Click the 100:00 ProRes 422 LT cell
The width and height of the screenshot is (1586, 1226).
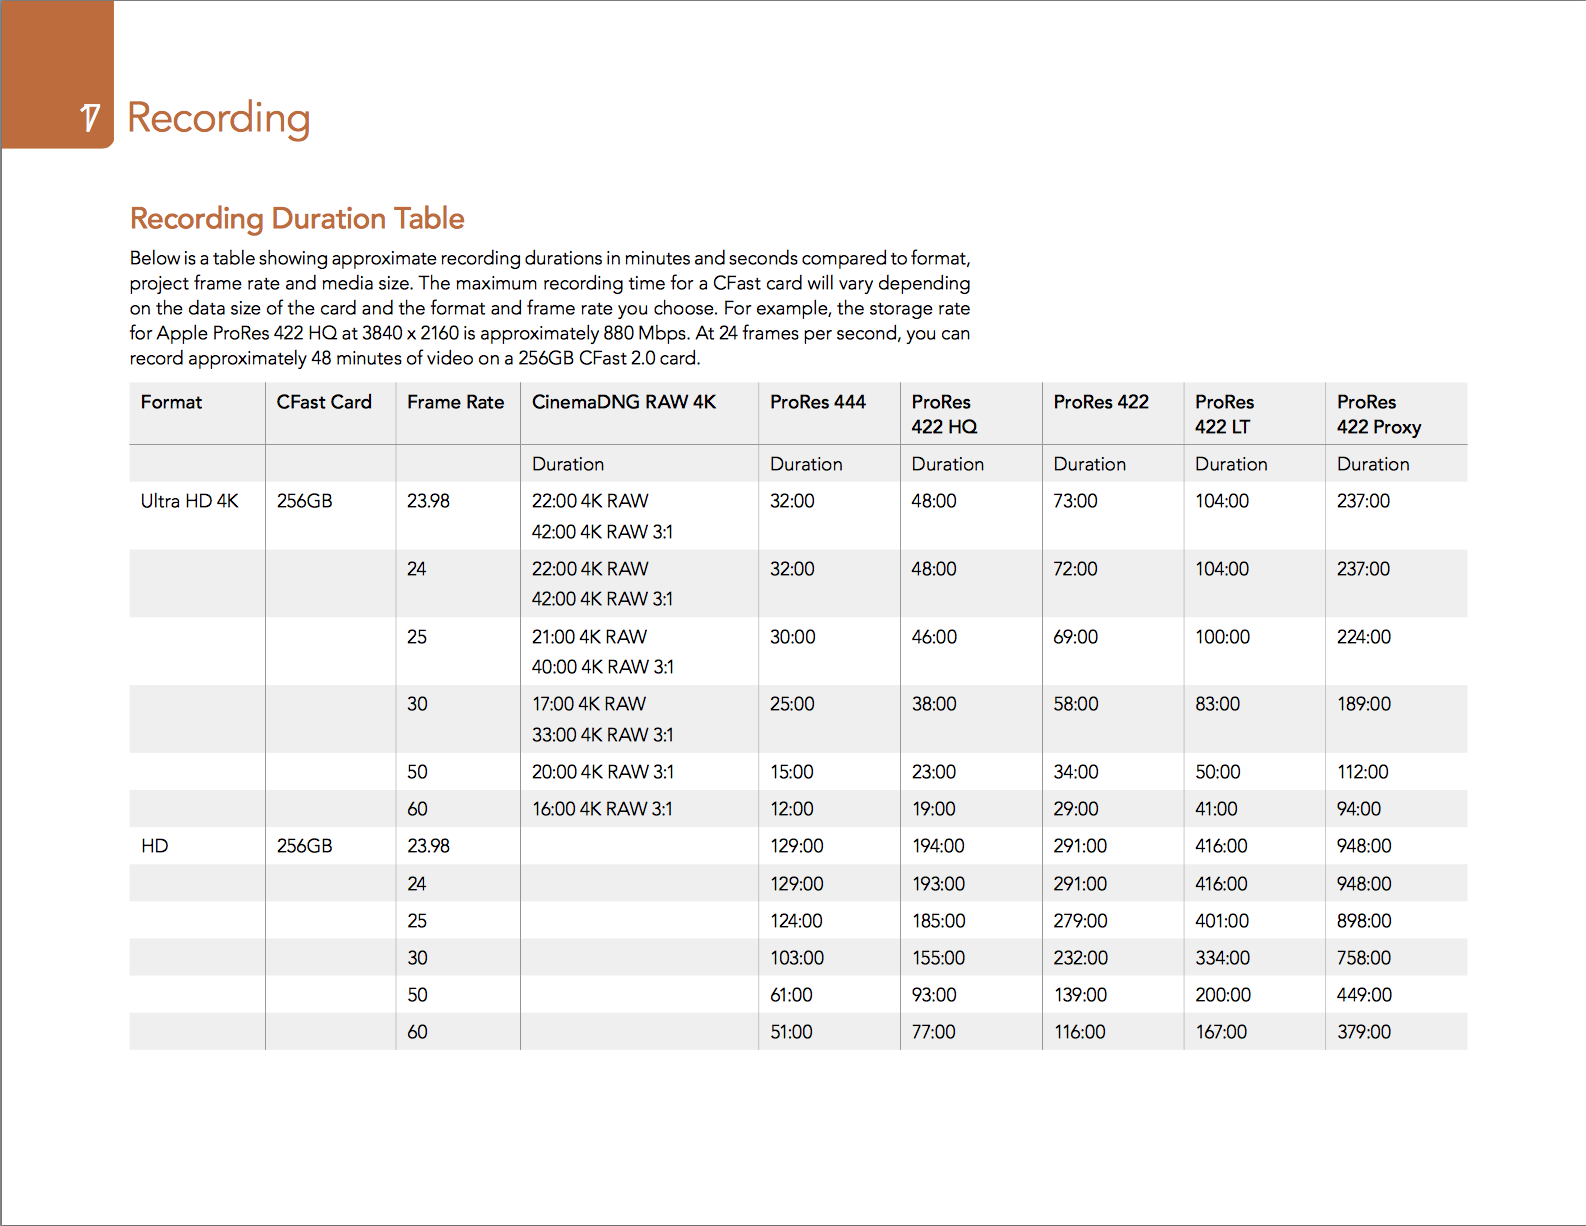tap(1222, 637)
